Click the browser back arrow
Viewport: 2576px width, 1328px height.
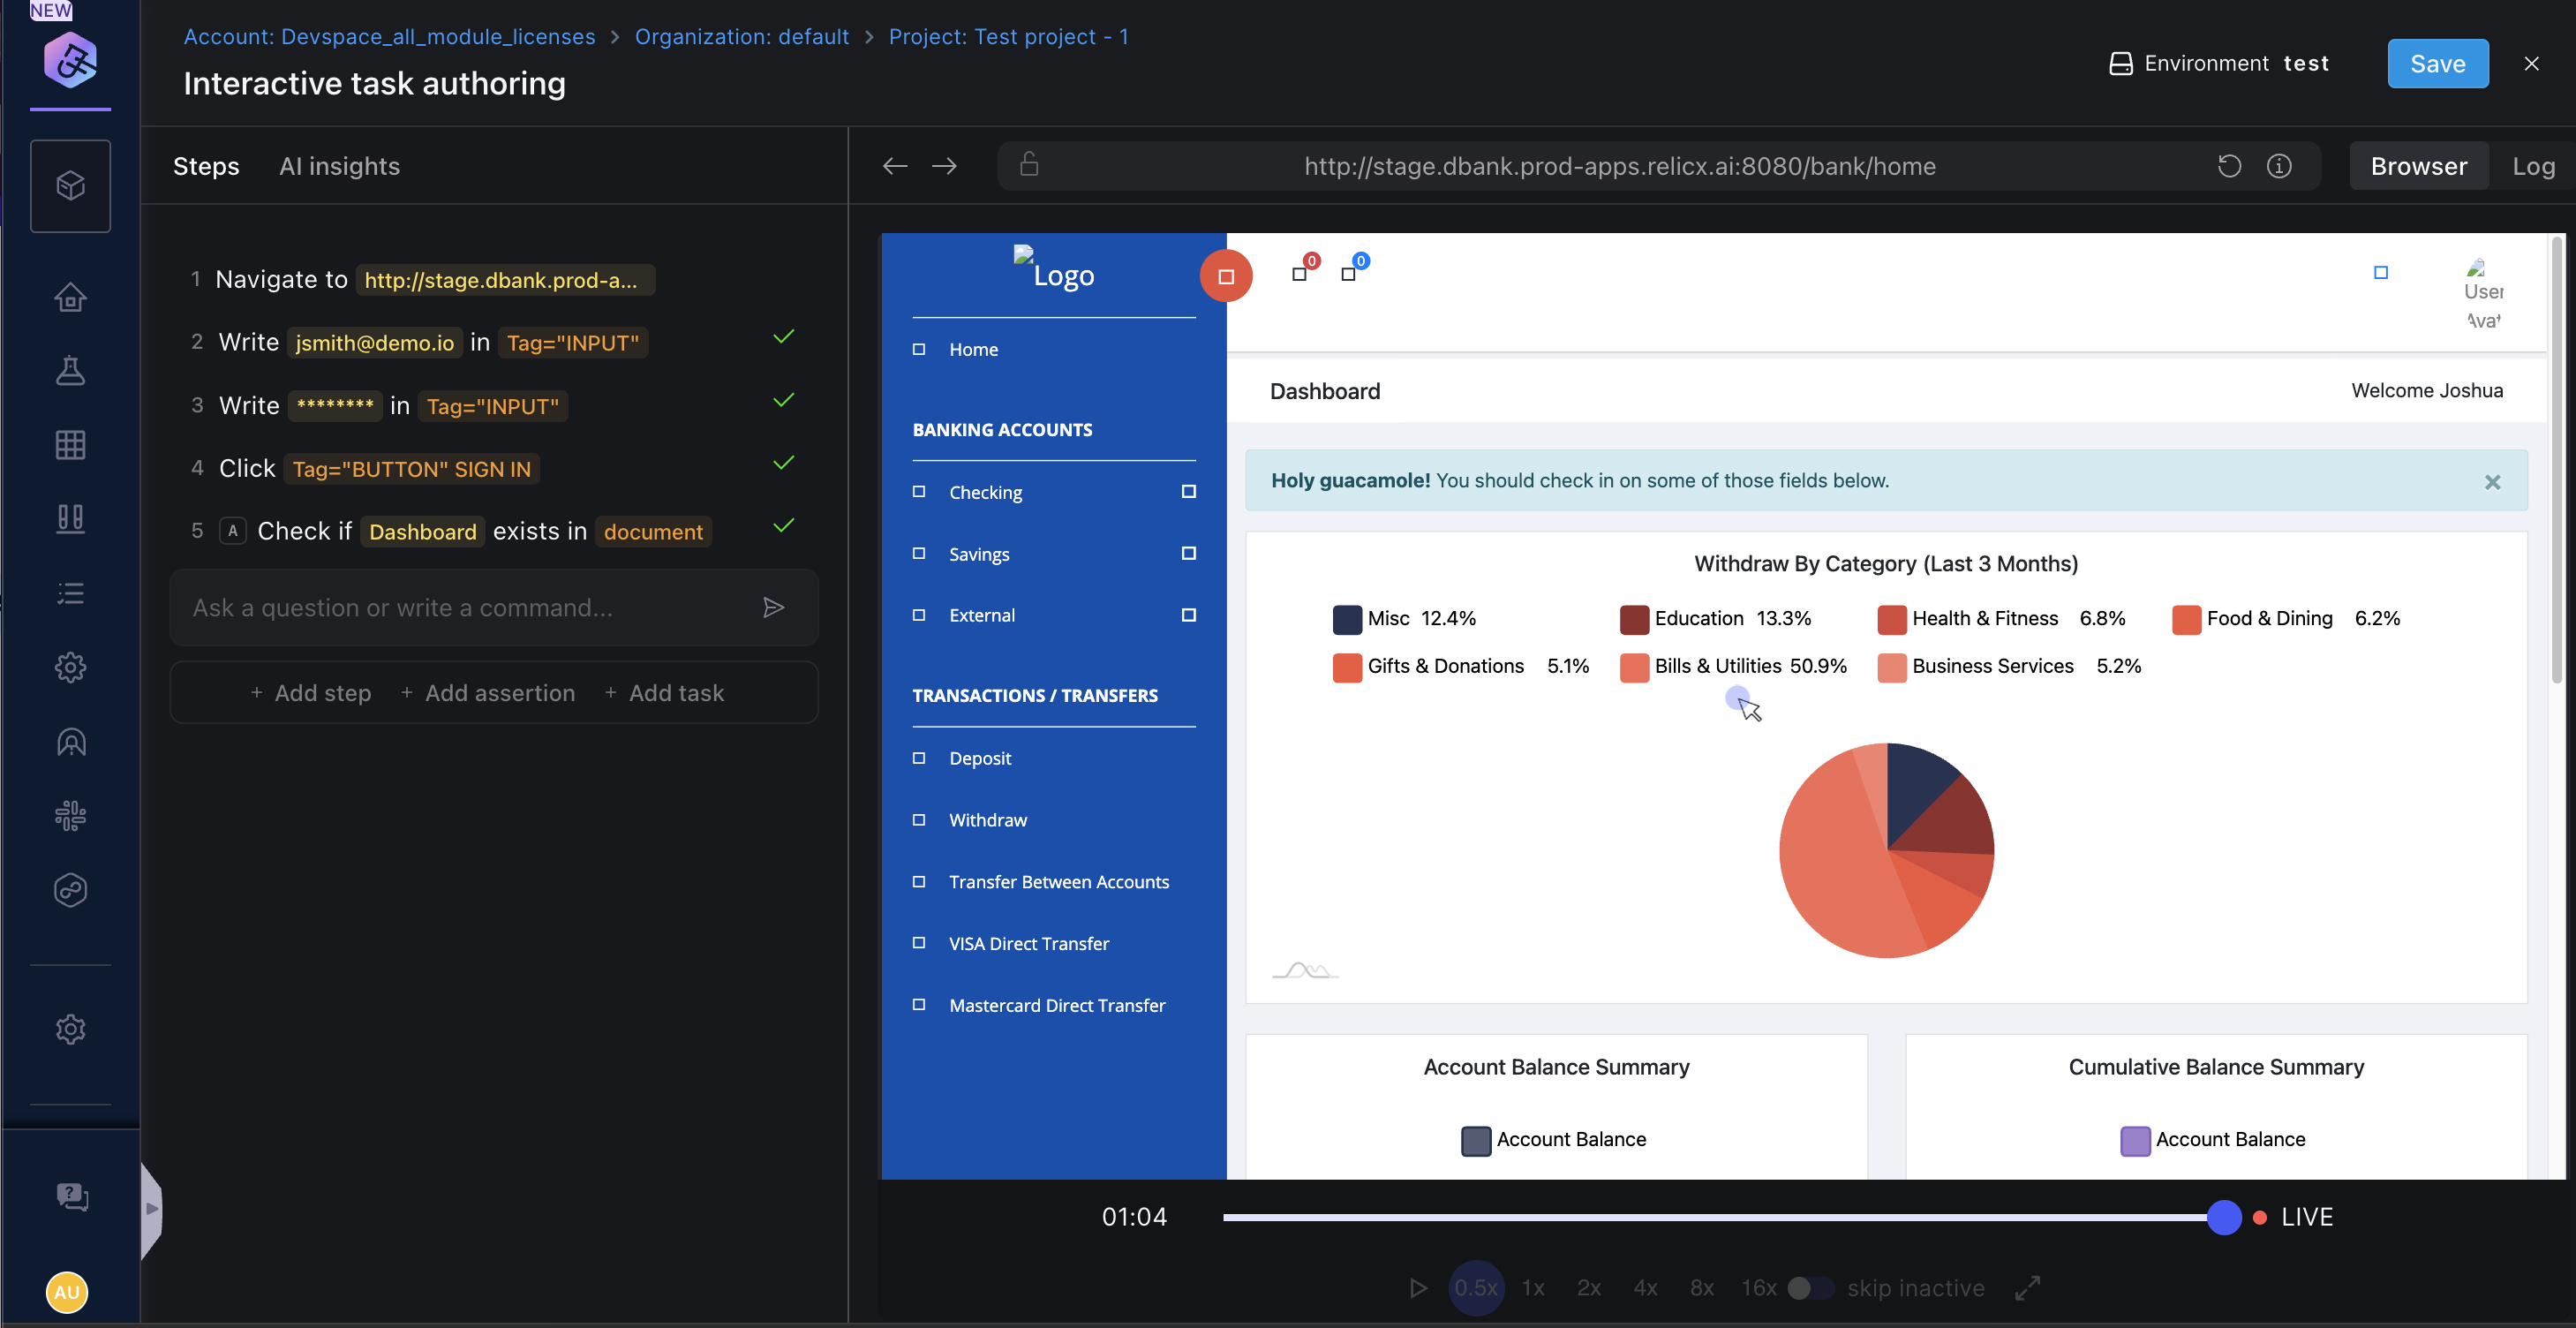894,166
